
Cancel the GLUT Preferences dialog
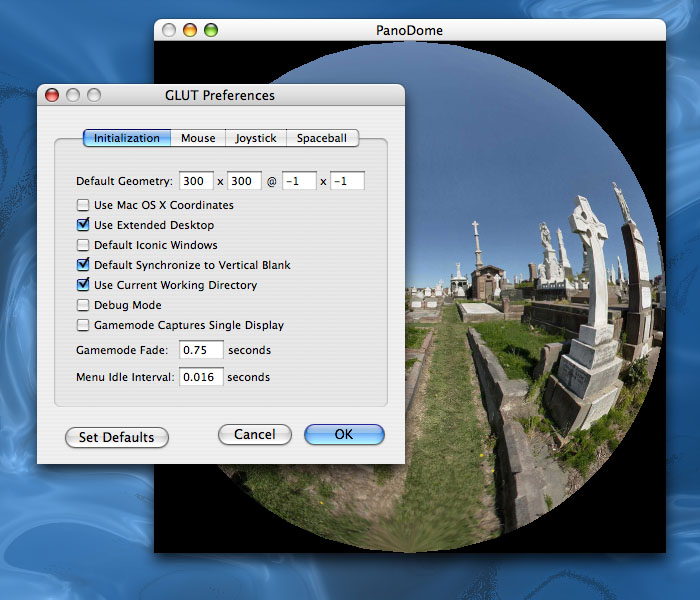click(x=255, y=434)
